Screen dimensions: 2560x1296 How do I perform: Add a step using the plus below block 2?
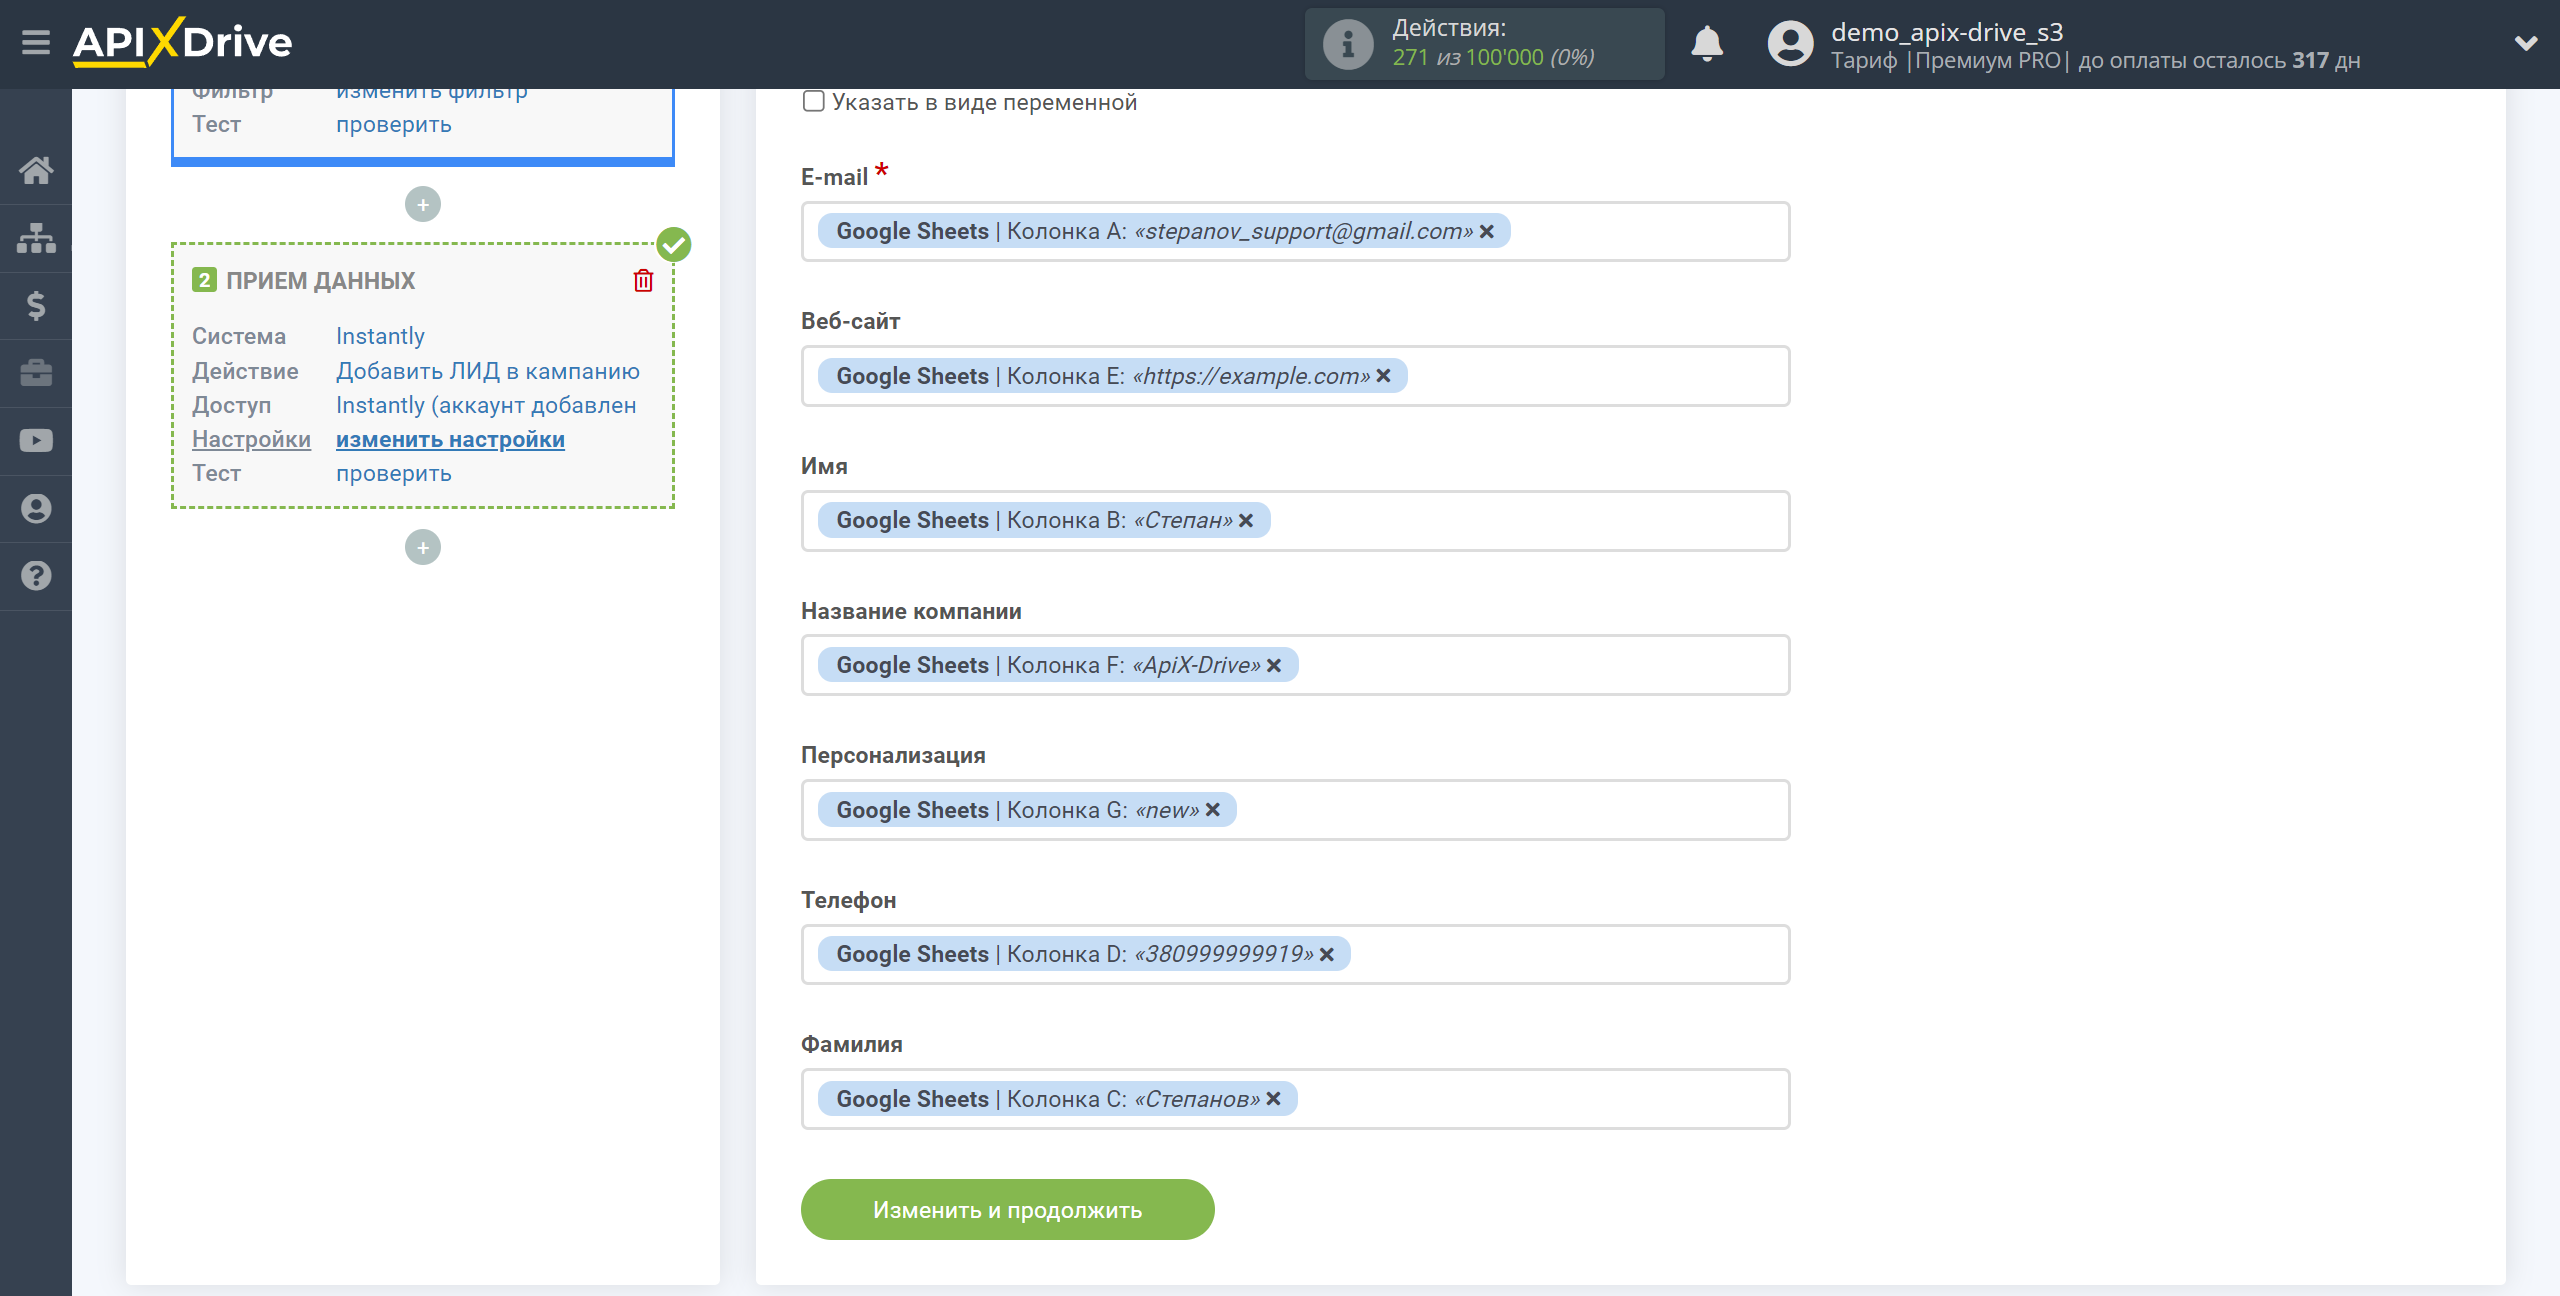tap(423, 548)
